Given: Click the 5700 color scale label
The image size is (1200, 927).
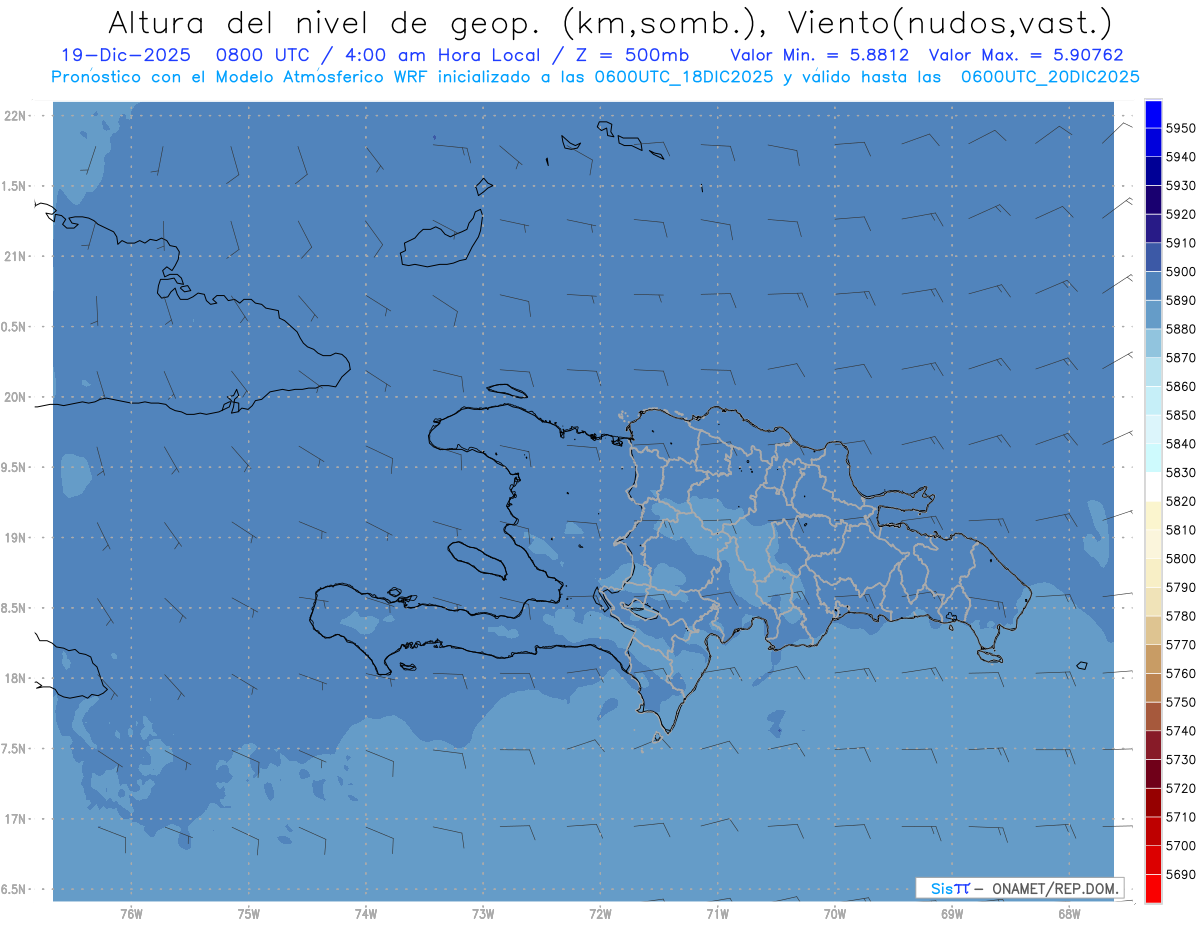Looking at the screenshot, I should [x=1180, y=846].
